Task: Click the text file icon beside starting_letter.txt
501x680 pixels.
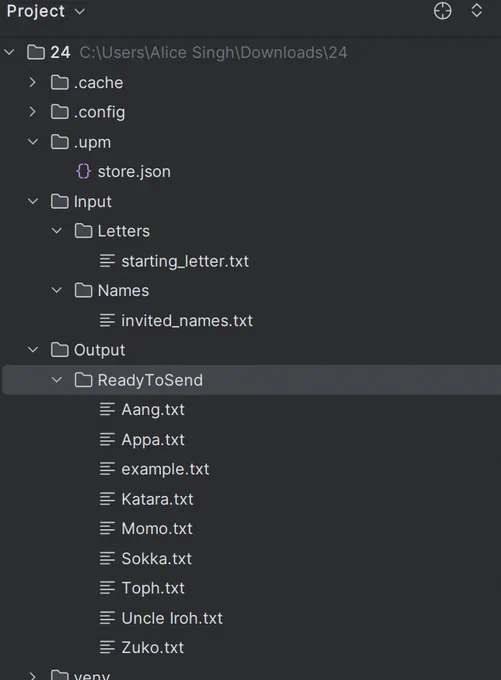Action: pyautogui.click(x=107, y=261)
